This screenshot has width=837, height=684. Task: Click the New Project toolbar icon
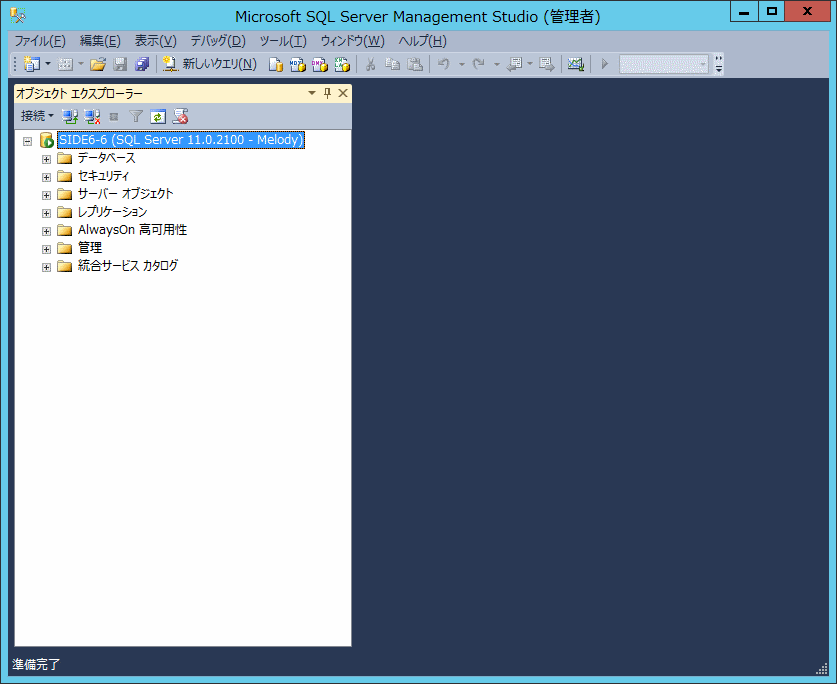pos(31,64)
